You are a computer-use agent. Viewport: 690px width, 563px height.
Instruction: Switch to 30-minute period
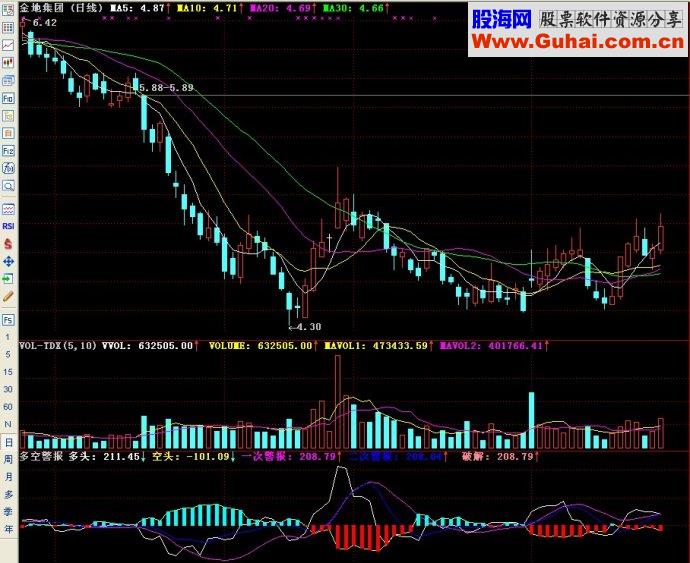pos(7,389)
